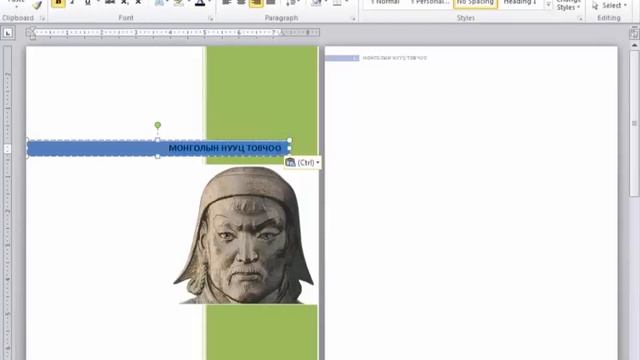
Task: Click the green rotation handle of text box
Action: coord(158,125)
